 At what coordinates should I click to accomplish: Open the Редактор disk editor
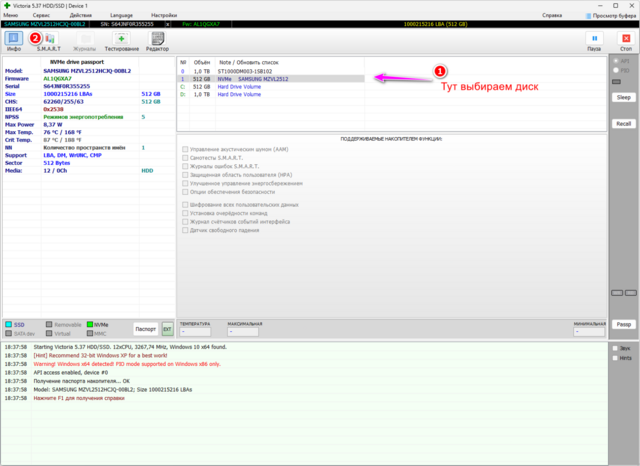click(x=157, y=40)
